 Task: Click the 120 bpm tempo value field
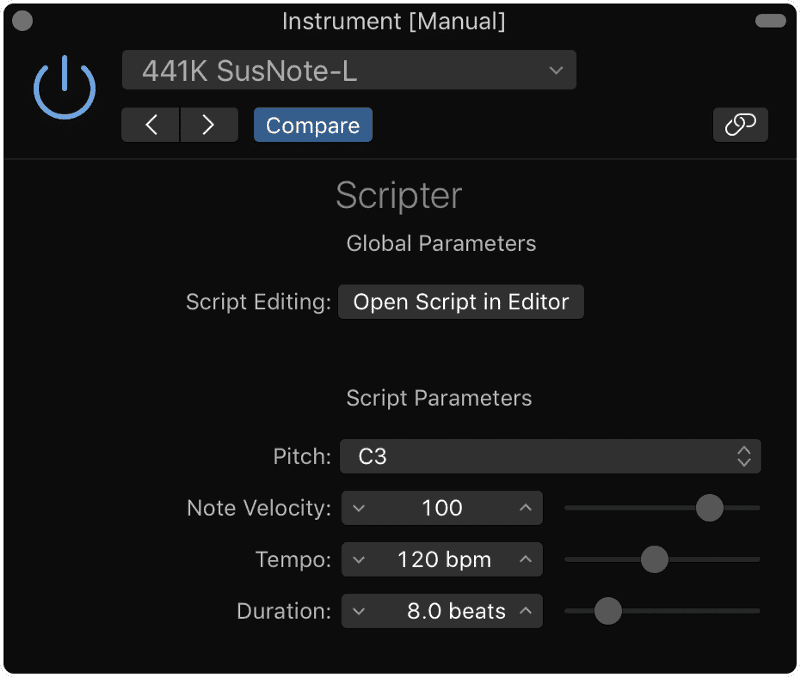442,560
